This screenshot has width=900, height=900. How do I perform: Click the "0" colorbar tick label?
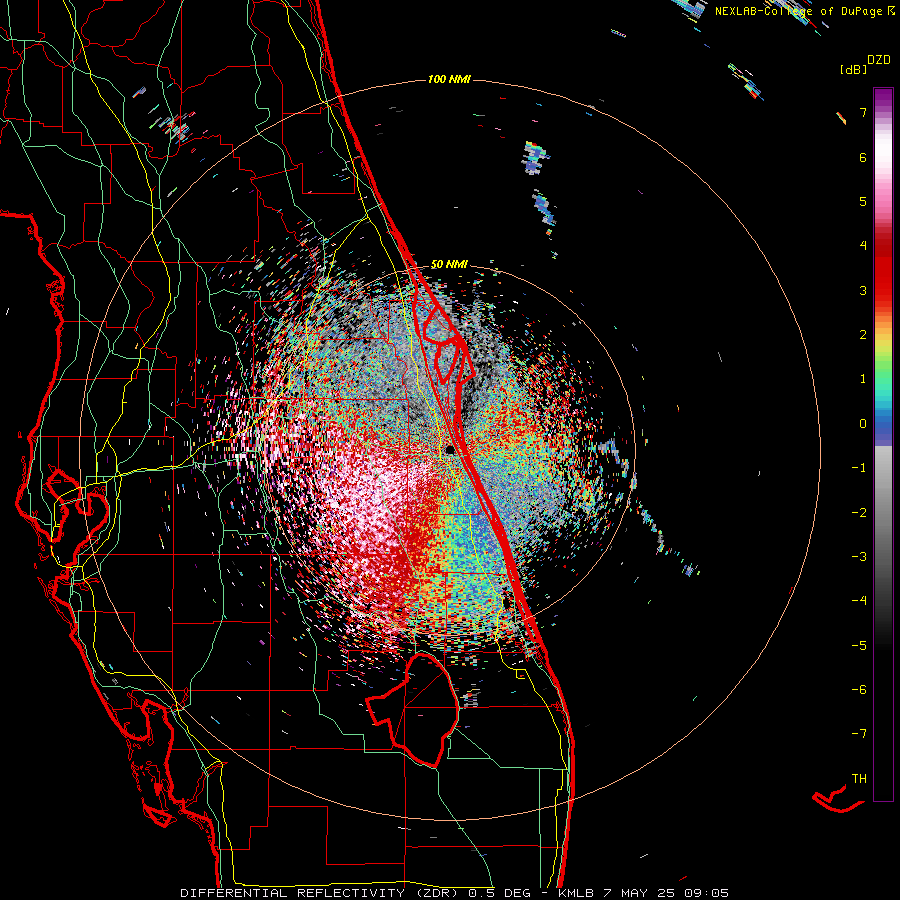coord(863,424)
